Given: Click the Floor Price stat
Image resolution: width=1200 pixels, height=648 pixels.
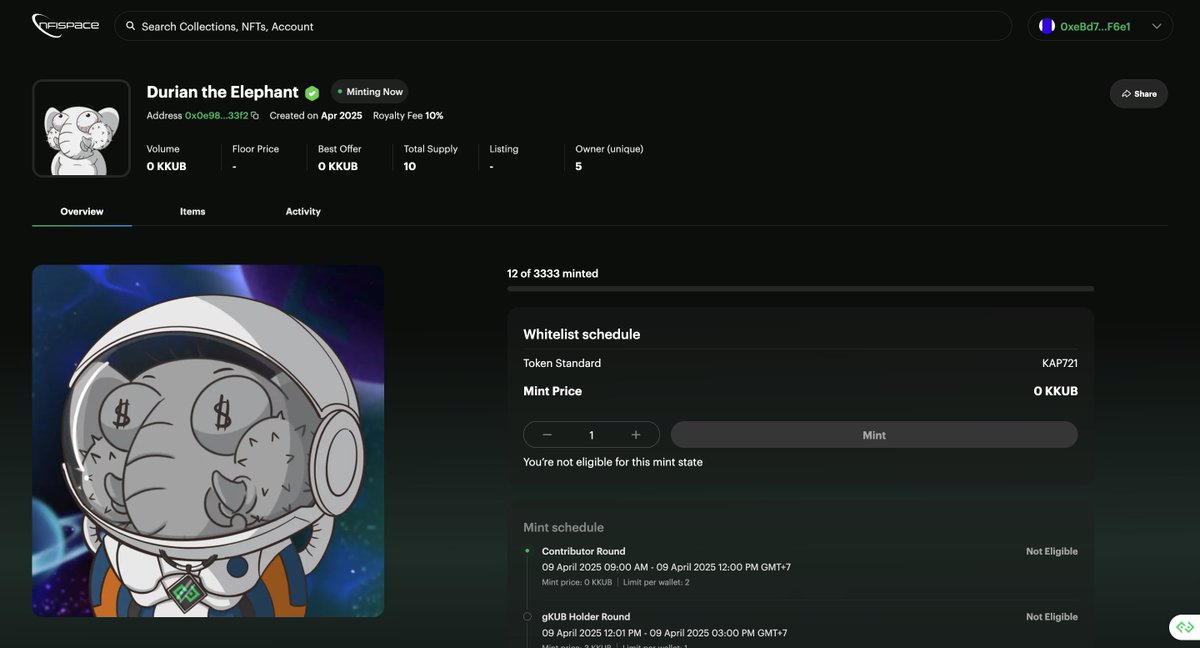Looking at the screenshot, I should click(255, 158).
